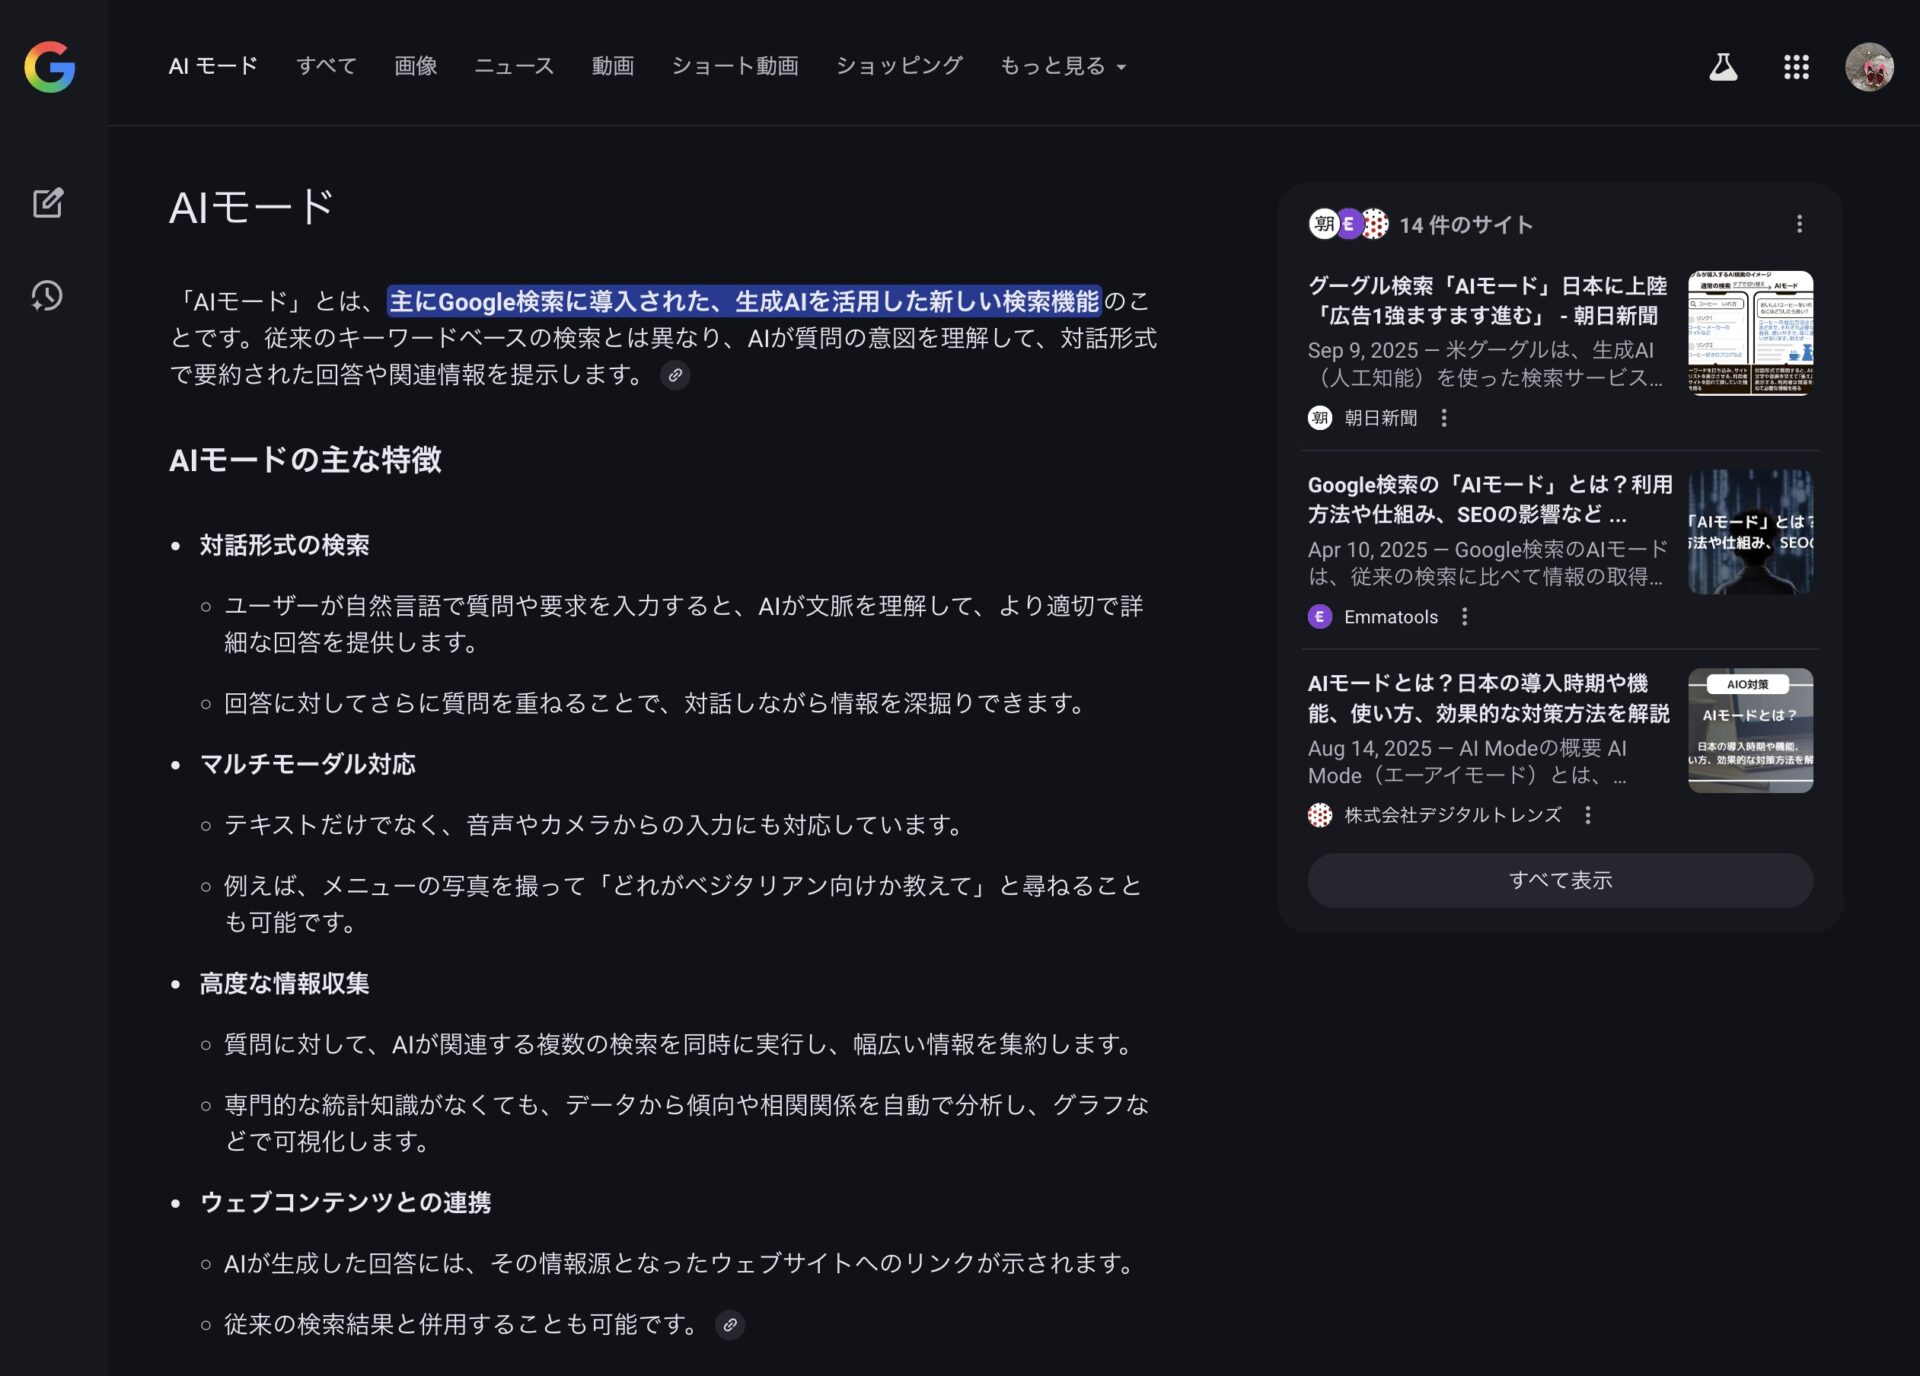1920x1376 pixels.
Task: Switch to すべて tab
Action: pos(326,66)
